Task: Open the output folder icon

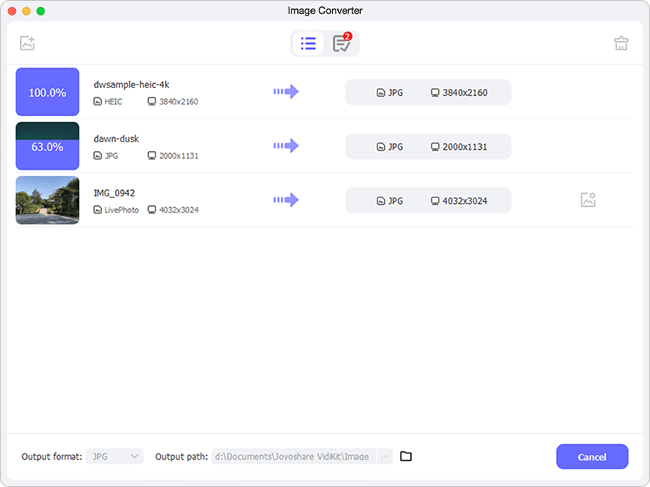Action: point(406,456)
